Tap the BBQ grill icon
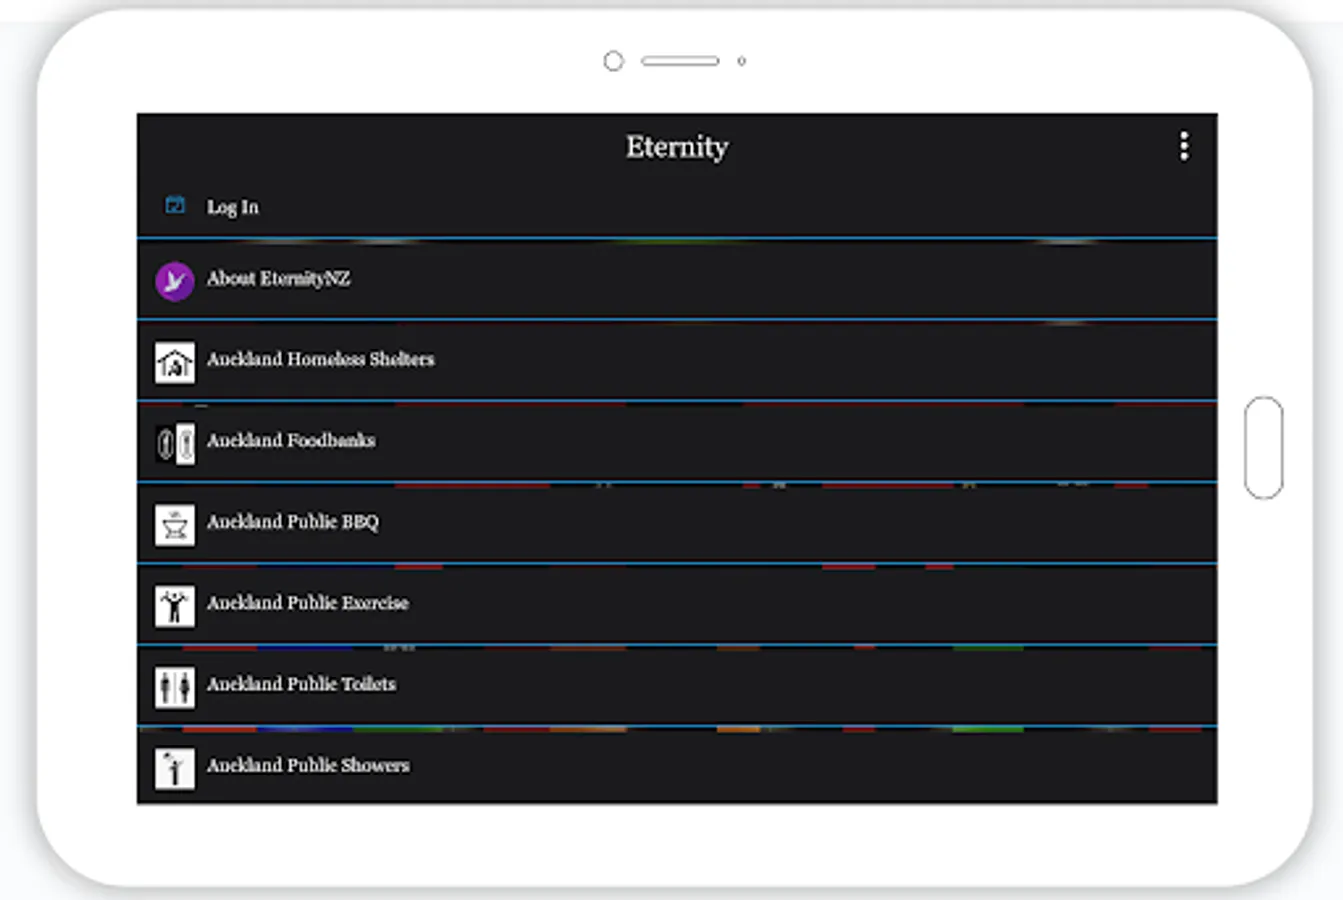The image size is (1343, 900). (174, 524)
